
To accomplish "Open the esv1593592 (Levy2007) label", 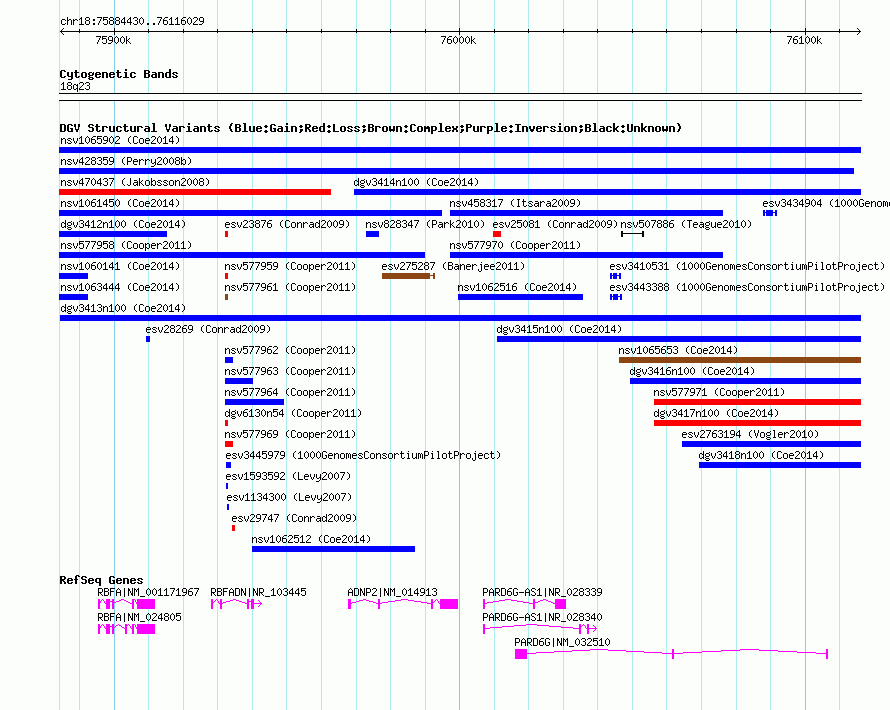I will click(288, 476).
